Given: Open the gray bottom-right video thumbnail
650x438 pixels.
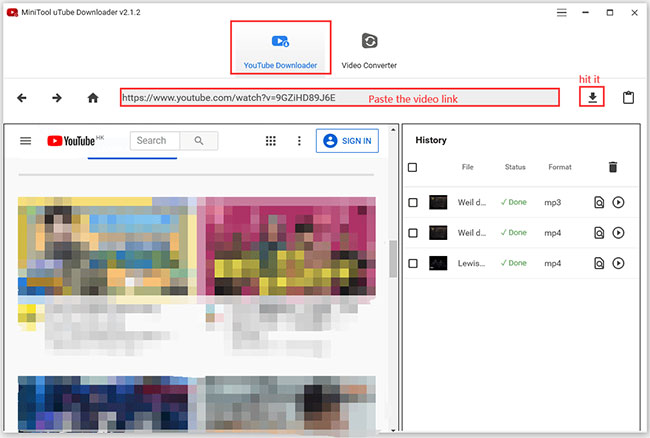Looking at the screenshot, I should (291, 403).
